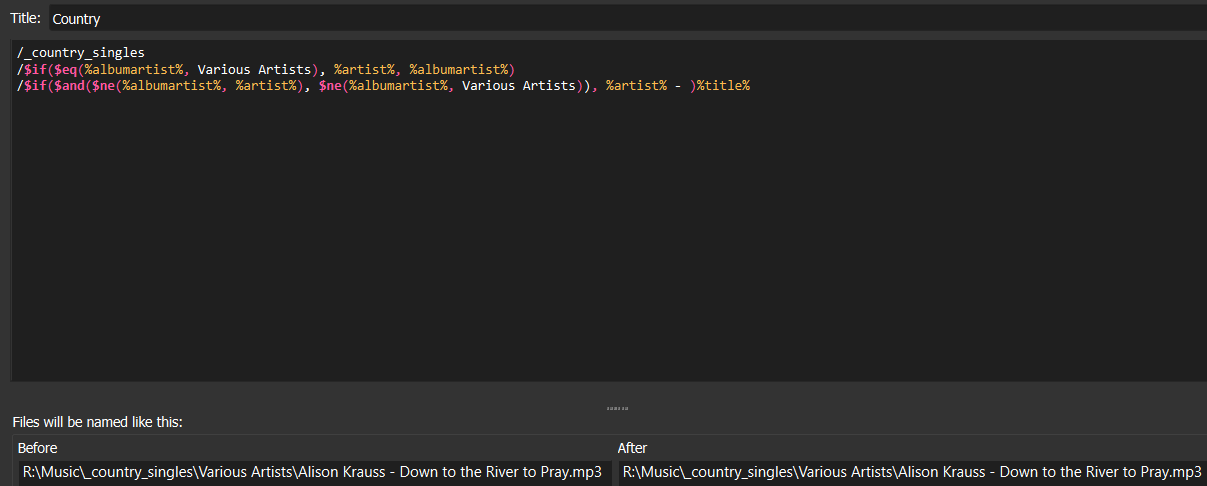Grab the dotted splitter handle below editor
Screen dimensions: 1207x486
coord(617,408)
